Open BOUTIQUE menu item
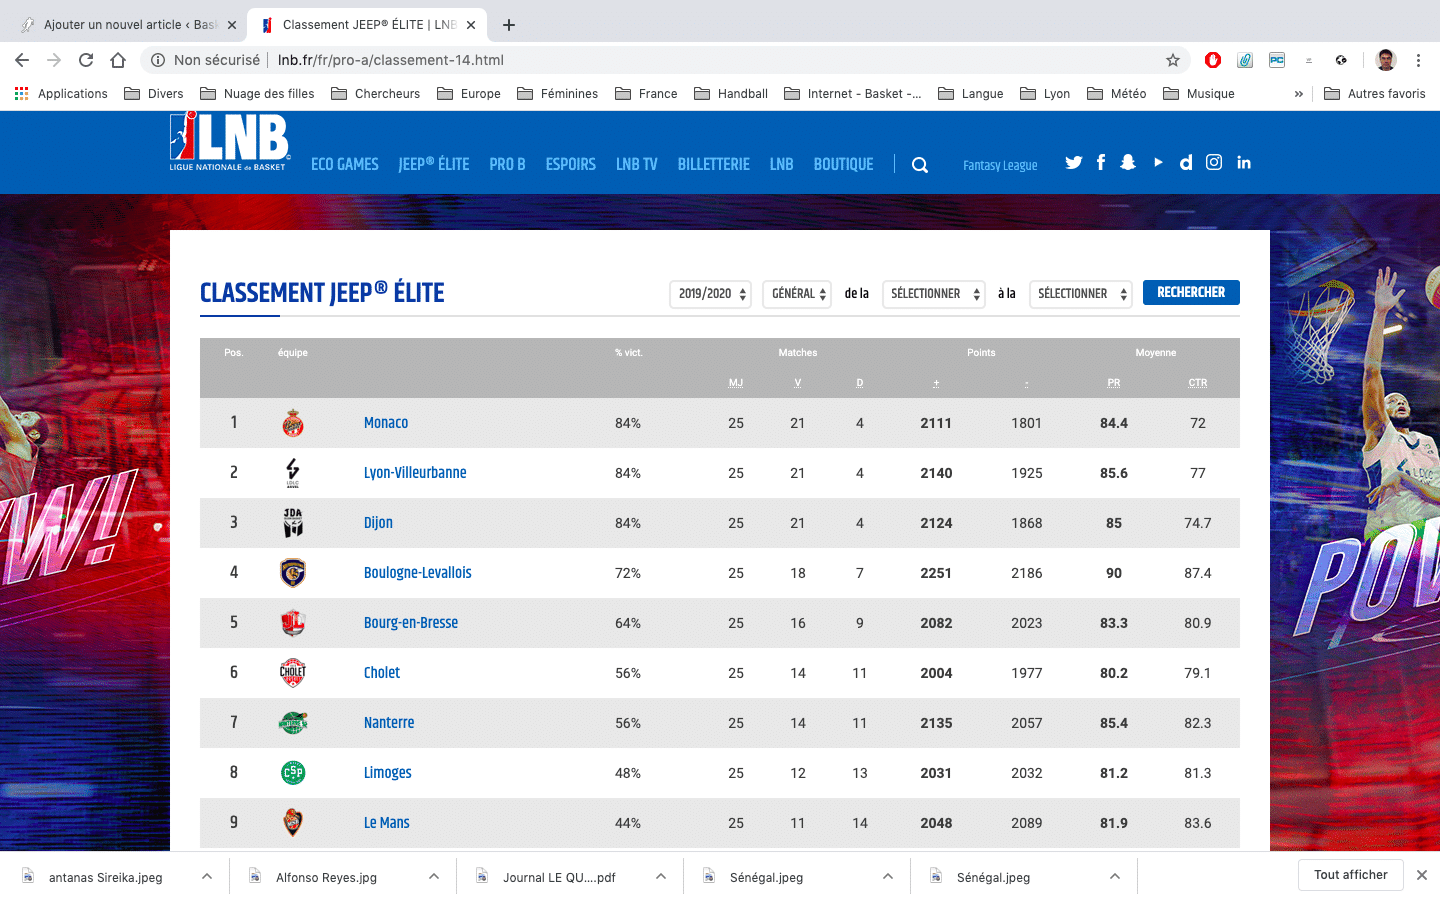 tap(844, 164)
